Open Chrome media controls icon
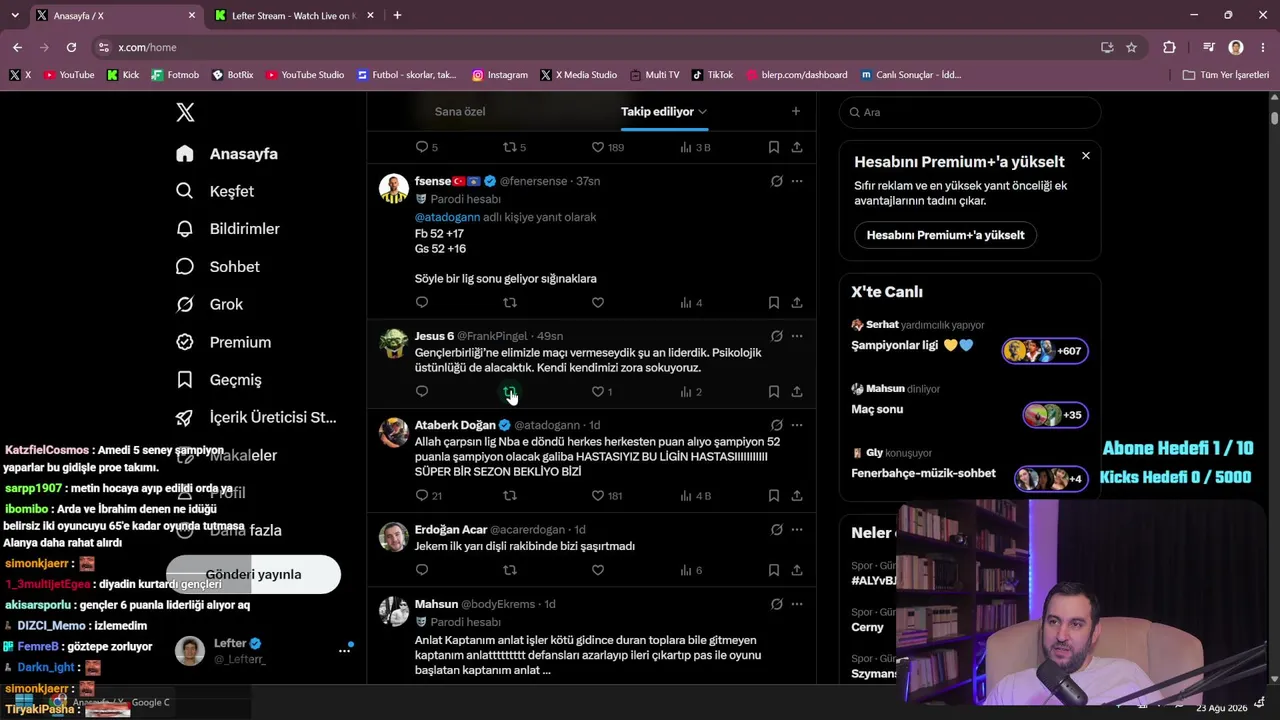 [x=1208, y=47]
